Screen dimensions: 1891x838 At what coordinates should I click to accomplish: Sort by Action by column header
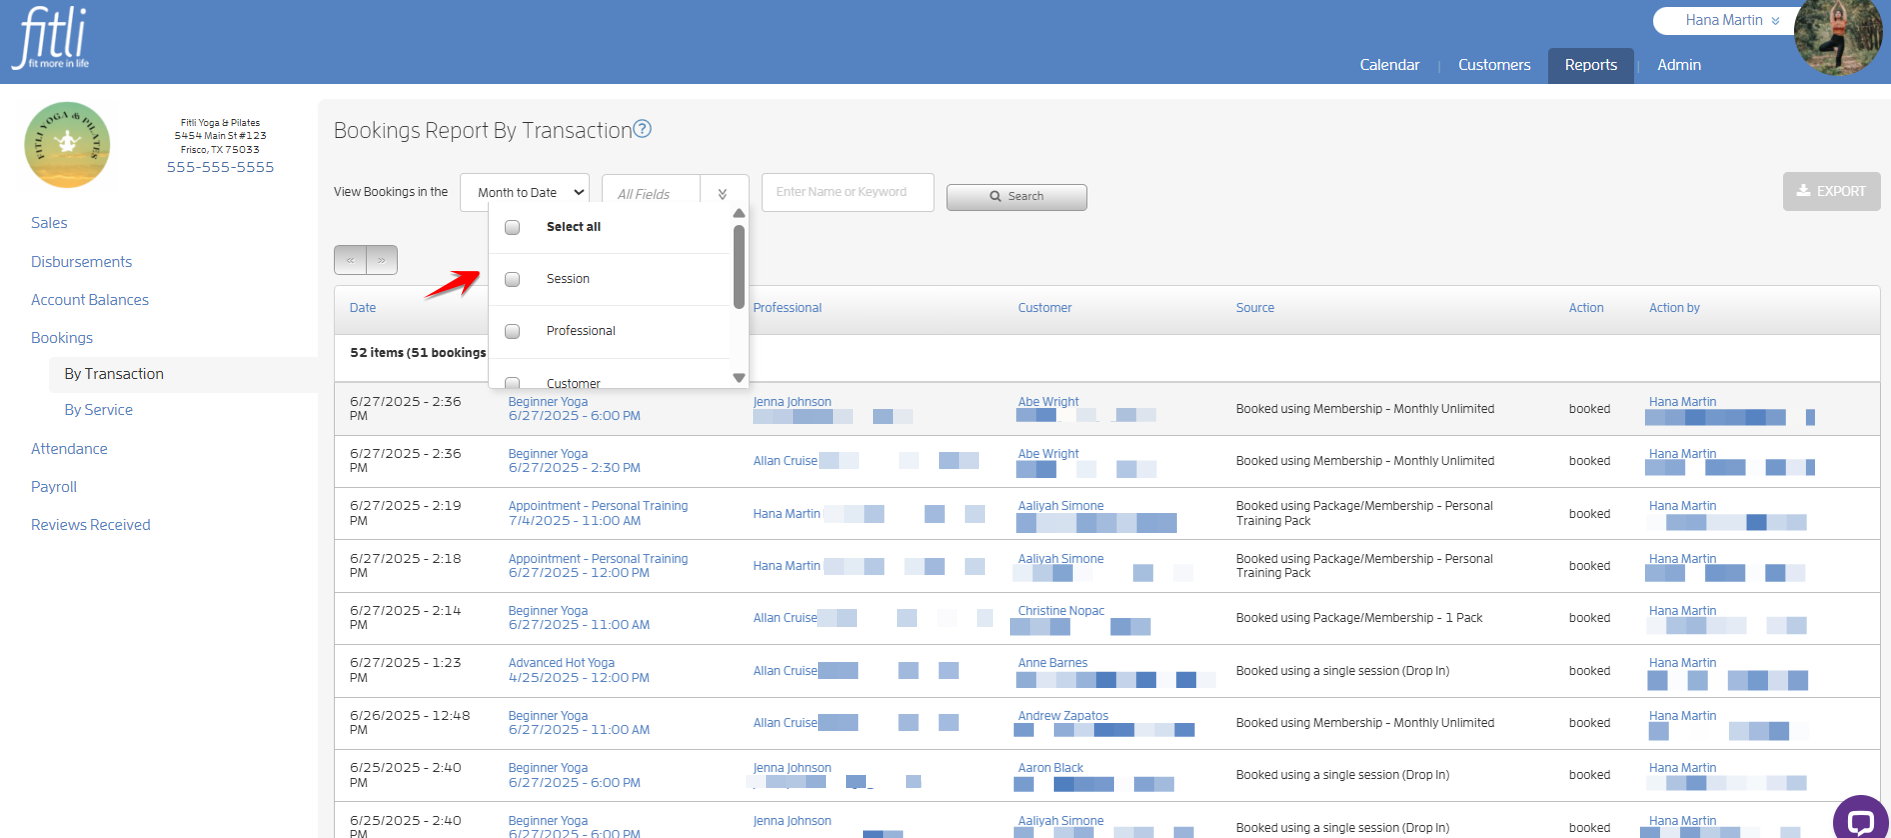(1674, 308)
